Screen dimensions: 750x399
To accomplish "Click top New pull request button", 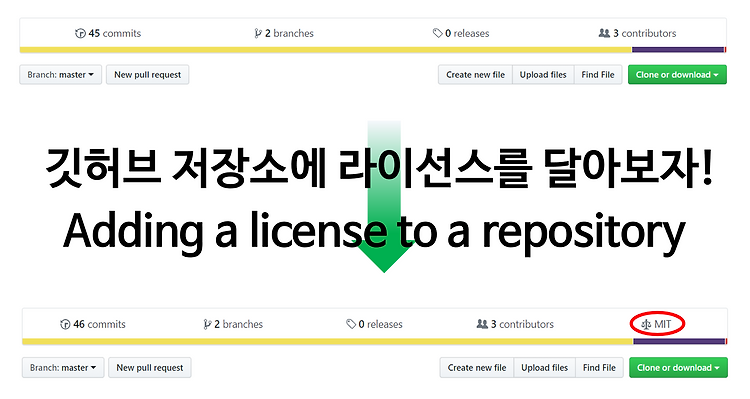I will tap(147, 75).
